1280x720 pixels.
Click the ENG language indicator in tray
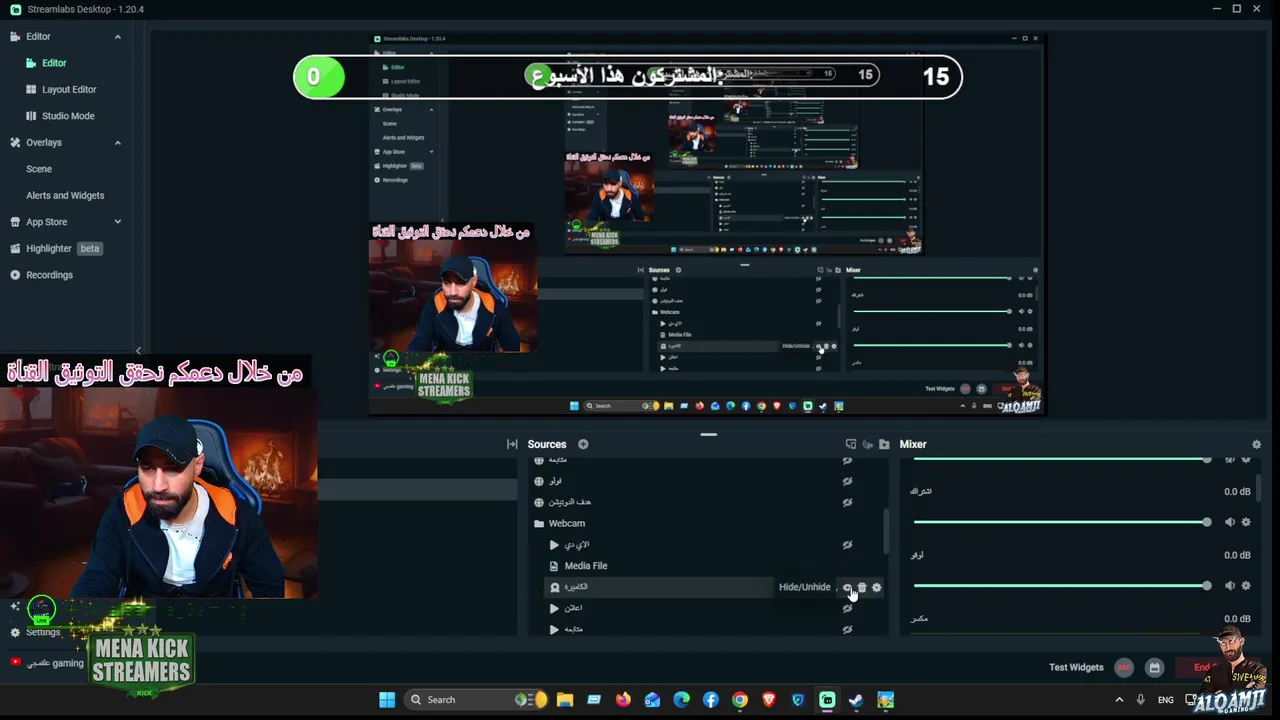click(x=1166, y=700)
